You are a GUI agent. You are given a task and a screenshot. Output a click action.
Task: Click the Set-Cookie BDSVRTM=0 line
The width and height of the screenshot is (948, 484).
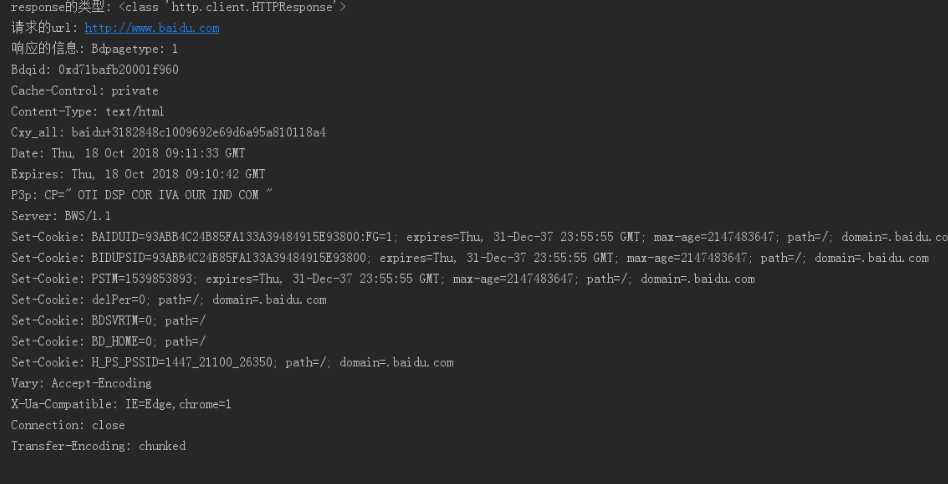point(108,320)
